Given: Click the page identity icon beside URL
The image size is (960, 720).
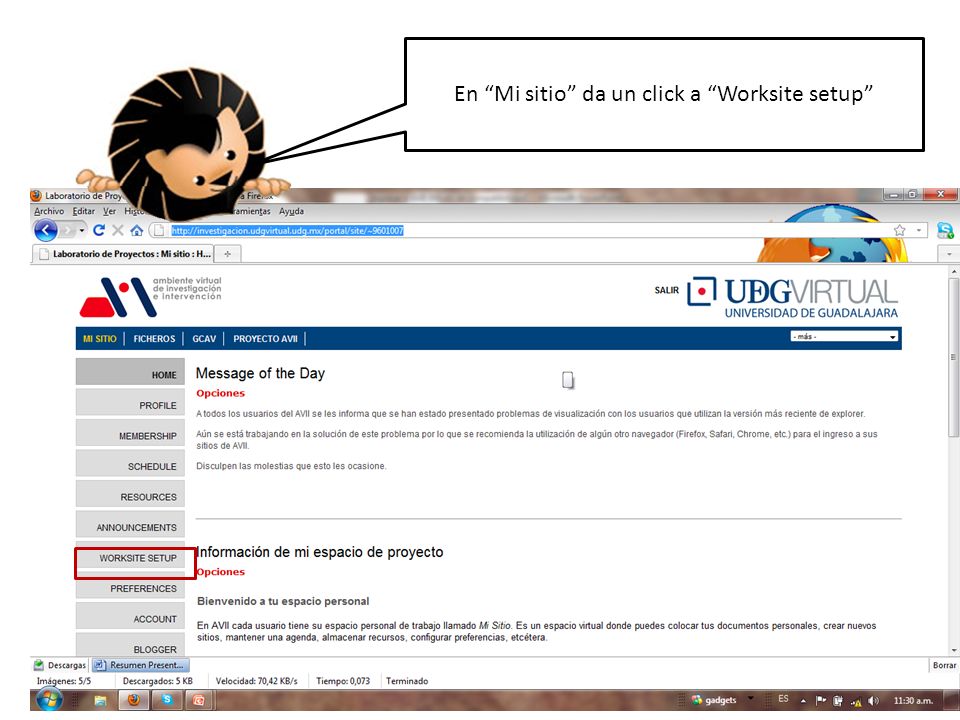Looking at the screenshot, I should (x=159, y=230).
